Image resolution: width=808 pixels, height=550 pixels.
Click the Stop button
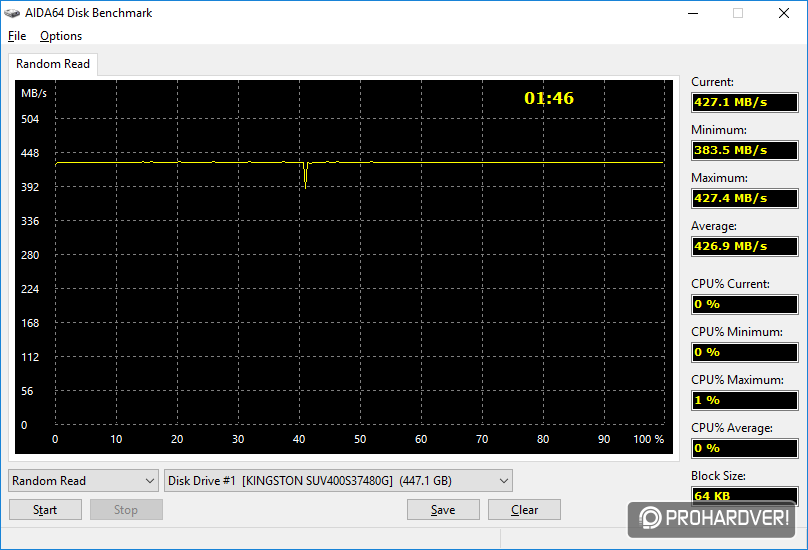[126, 510]
